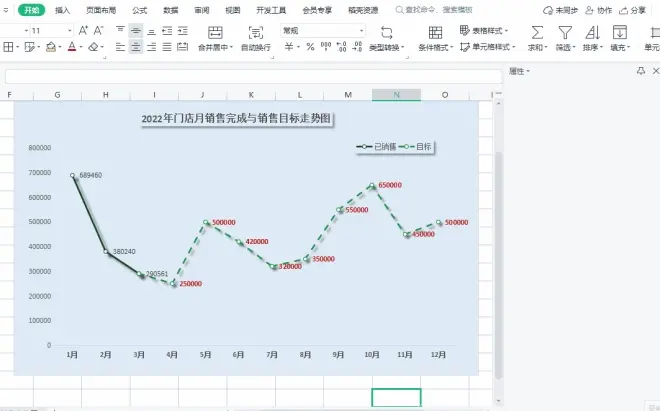Viewport: 660px width, 411px height.
Task: Click the fill (填充) icon
Action: pyautogui.click(x=620, y=32)
